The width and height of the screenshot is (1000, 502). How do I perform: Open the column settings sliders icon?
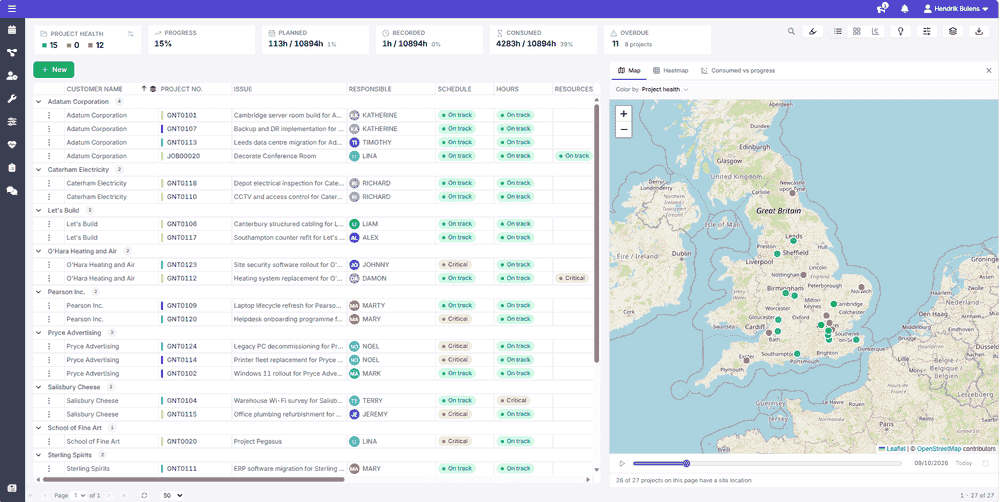pyautogui.click(x=927, y=31)
